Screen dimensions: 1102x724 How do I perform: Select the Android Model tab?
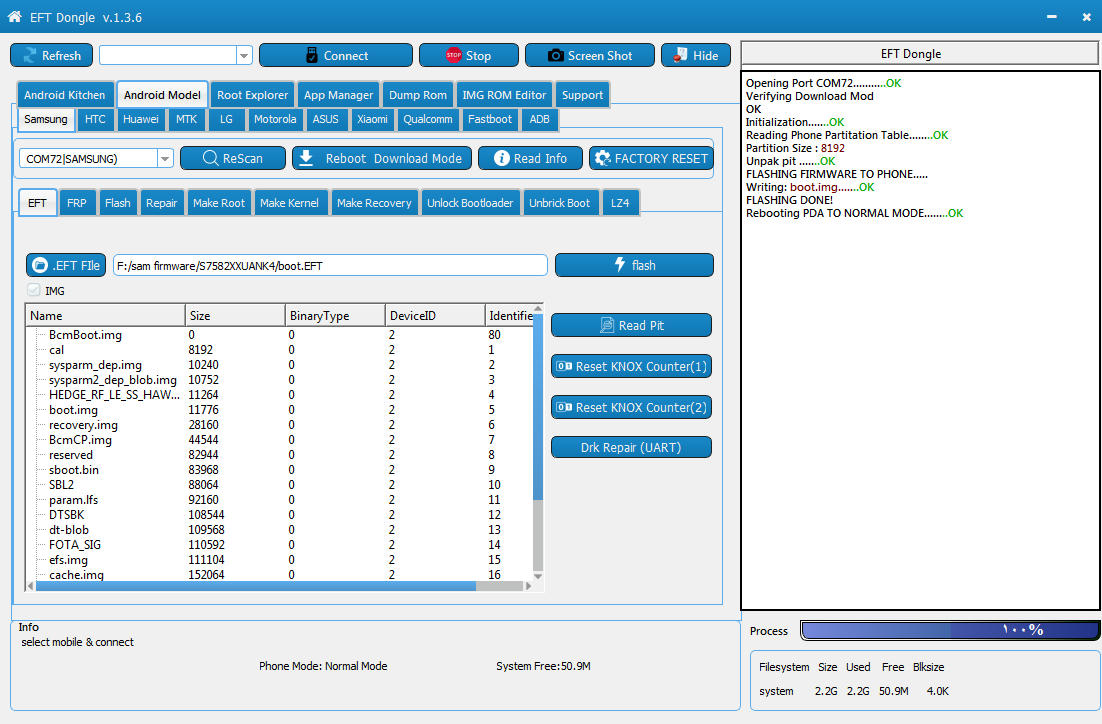coord(162,95)
